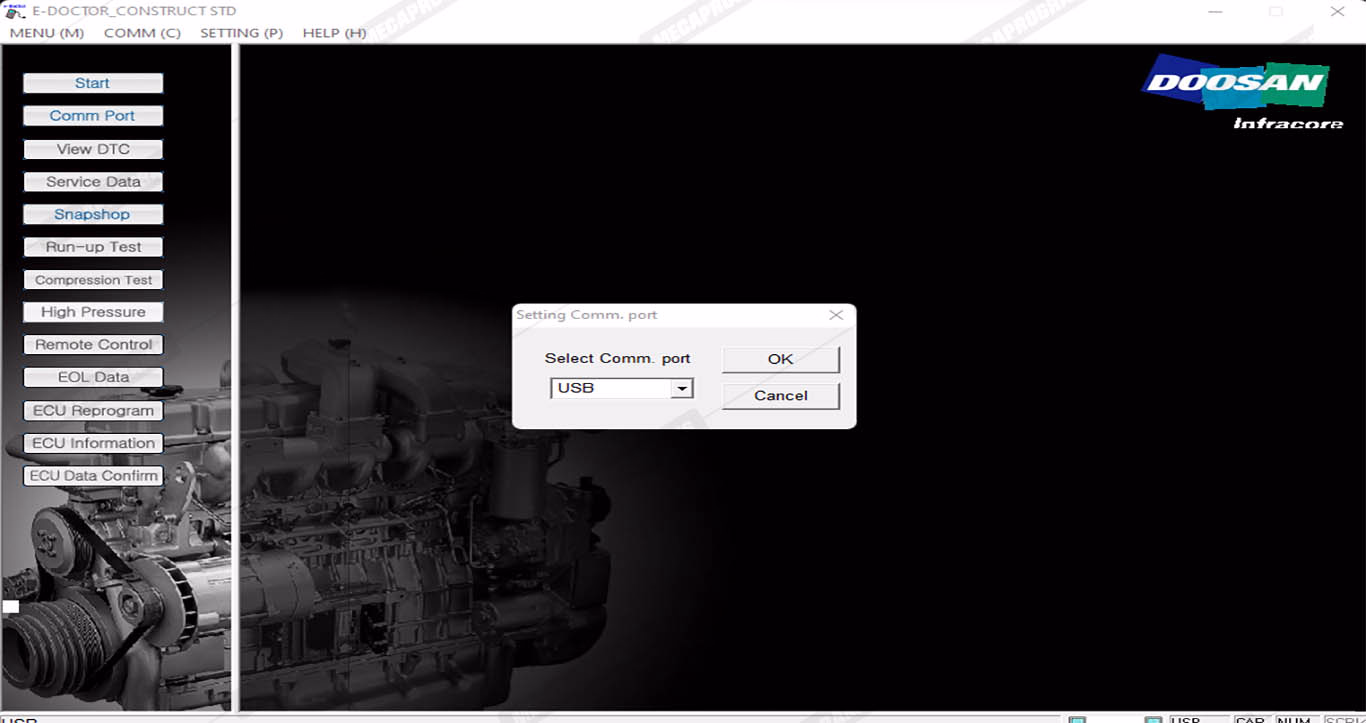Expand the Comm. port dropdown arrow

(x=682, y=388)
